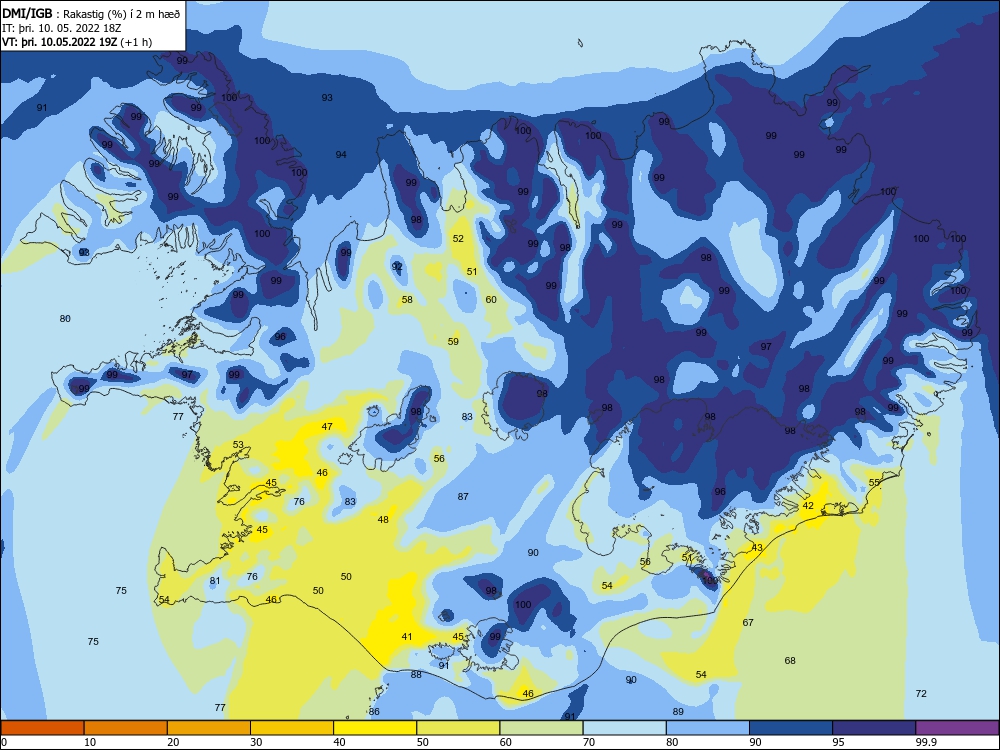Click the 30–40 amber legend swatch
The height and width of the screenshot is (750, 1000).
292,728
